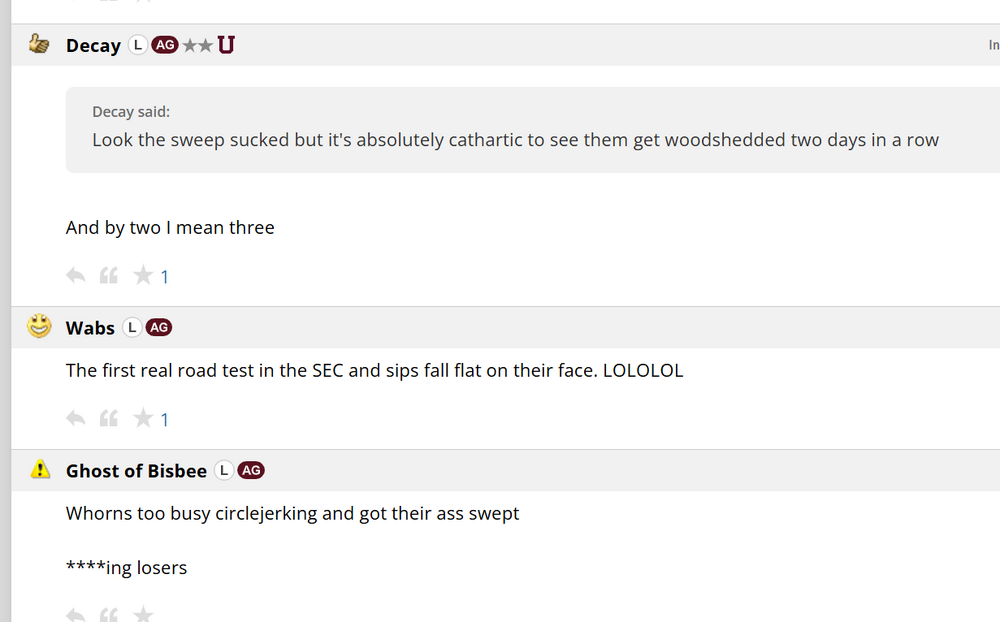Viewport: 1000px width, 622px height.
Task: Open Decay's user profile
Action: click(x=93, y=46)
